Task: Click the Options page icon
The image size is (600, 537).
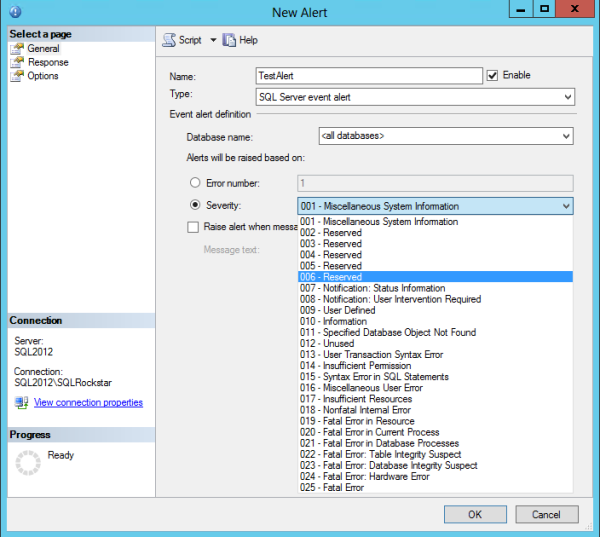Action: click(x=17, y=76)
